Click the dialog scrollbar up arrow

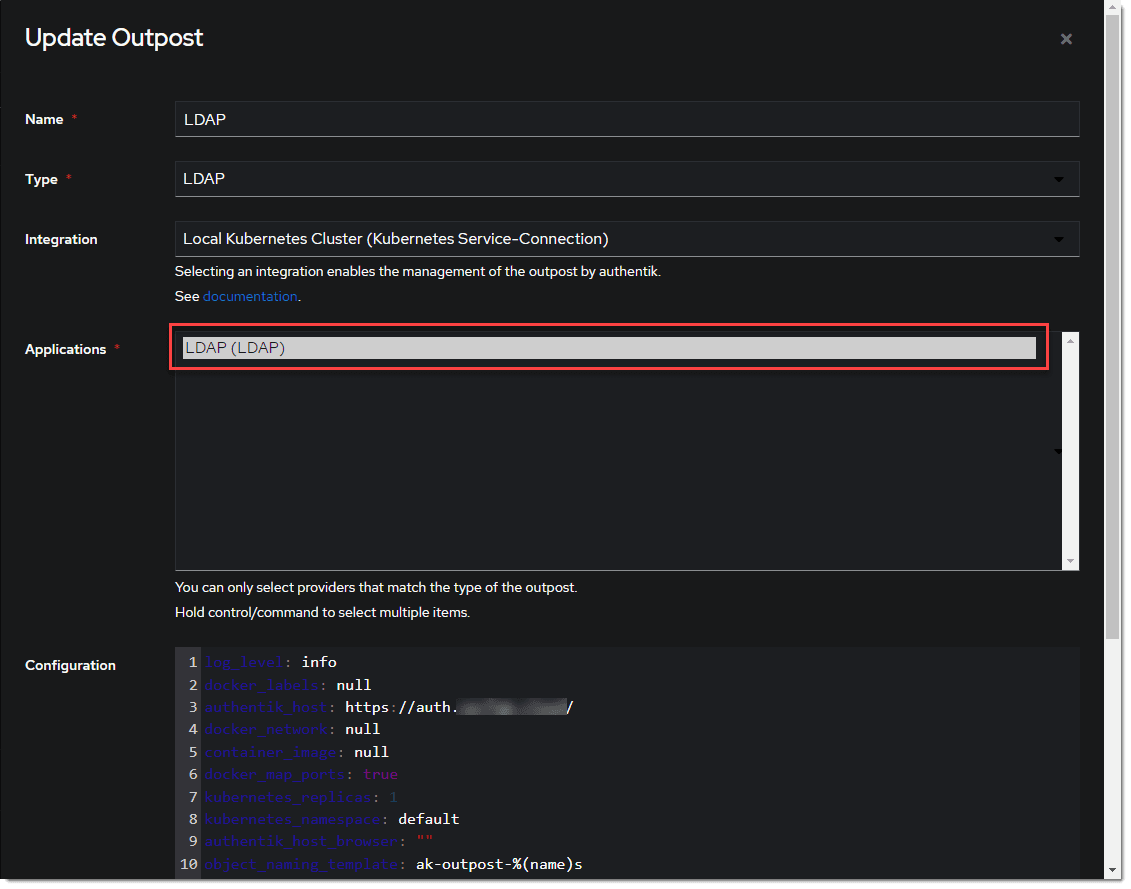click(1111, 8)
